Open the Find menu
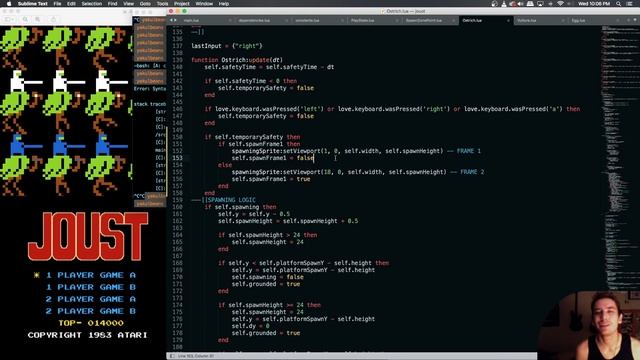640x360 pixels. (x=112, y=4)
